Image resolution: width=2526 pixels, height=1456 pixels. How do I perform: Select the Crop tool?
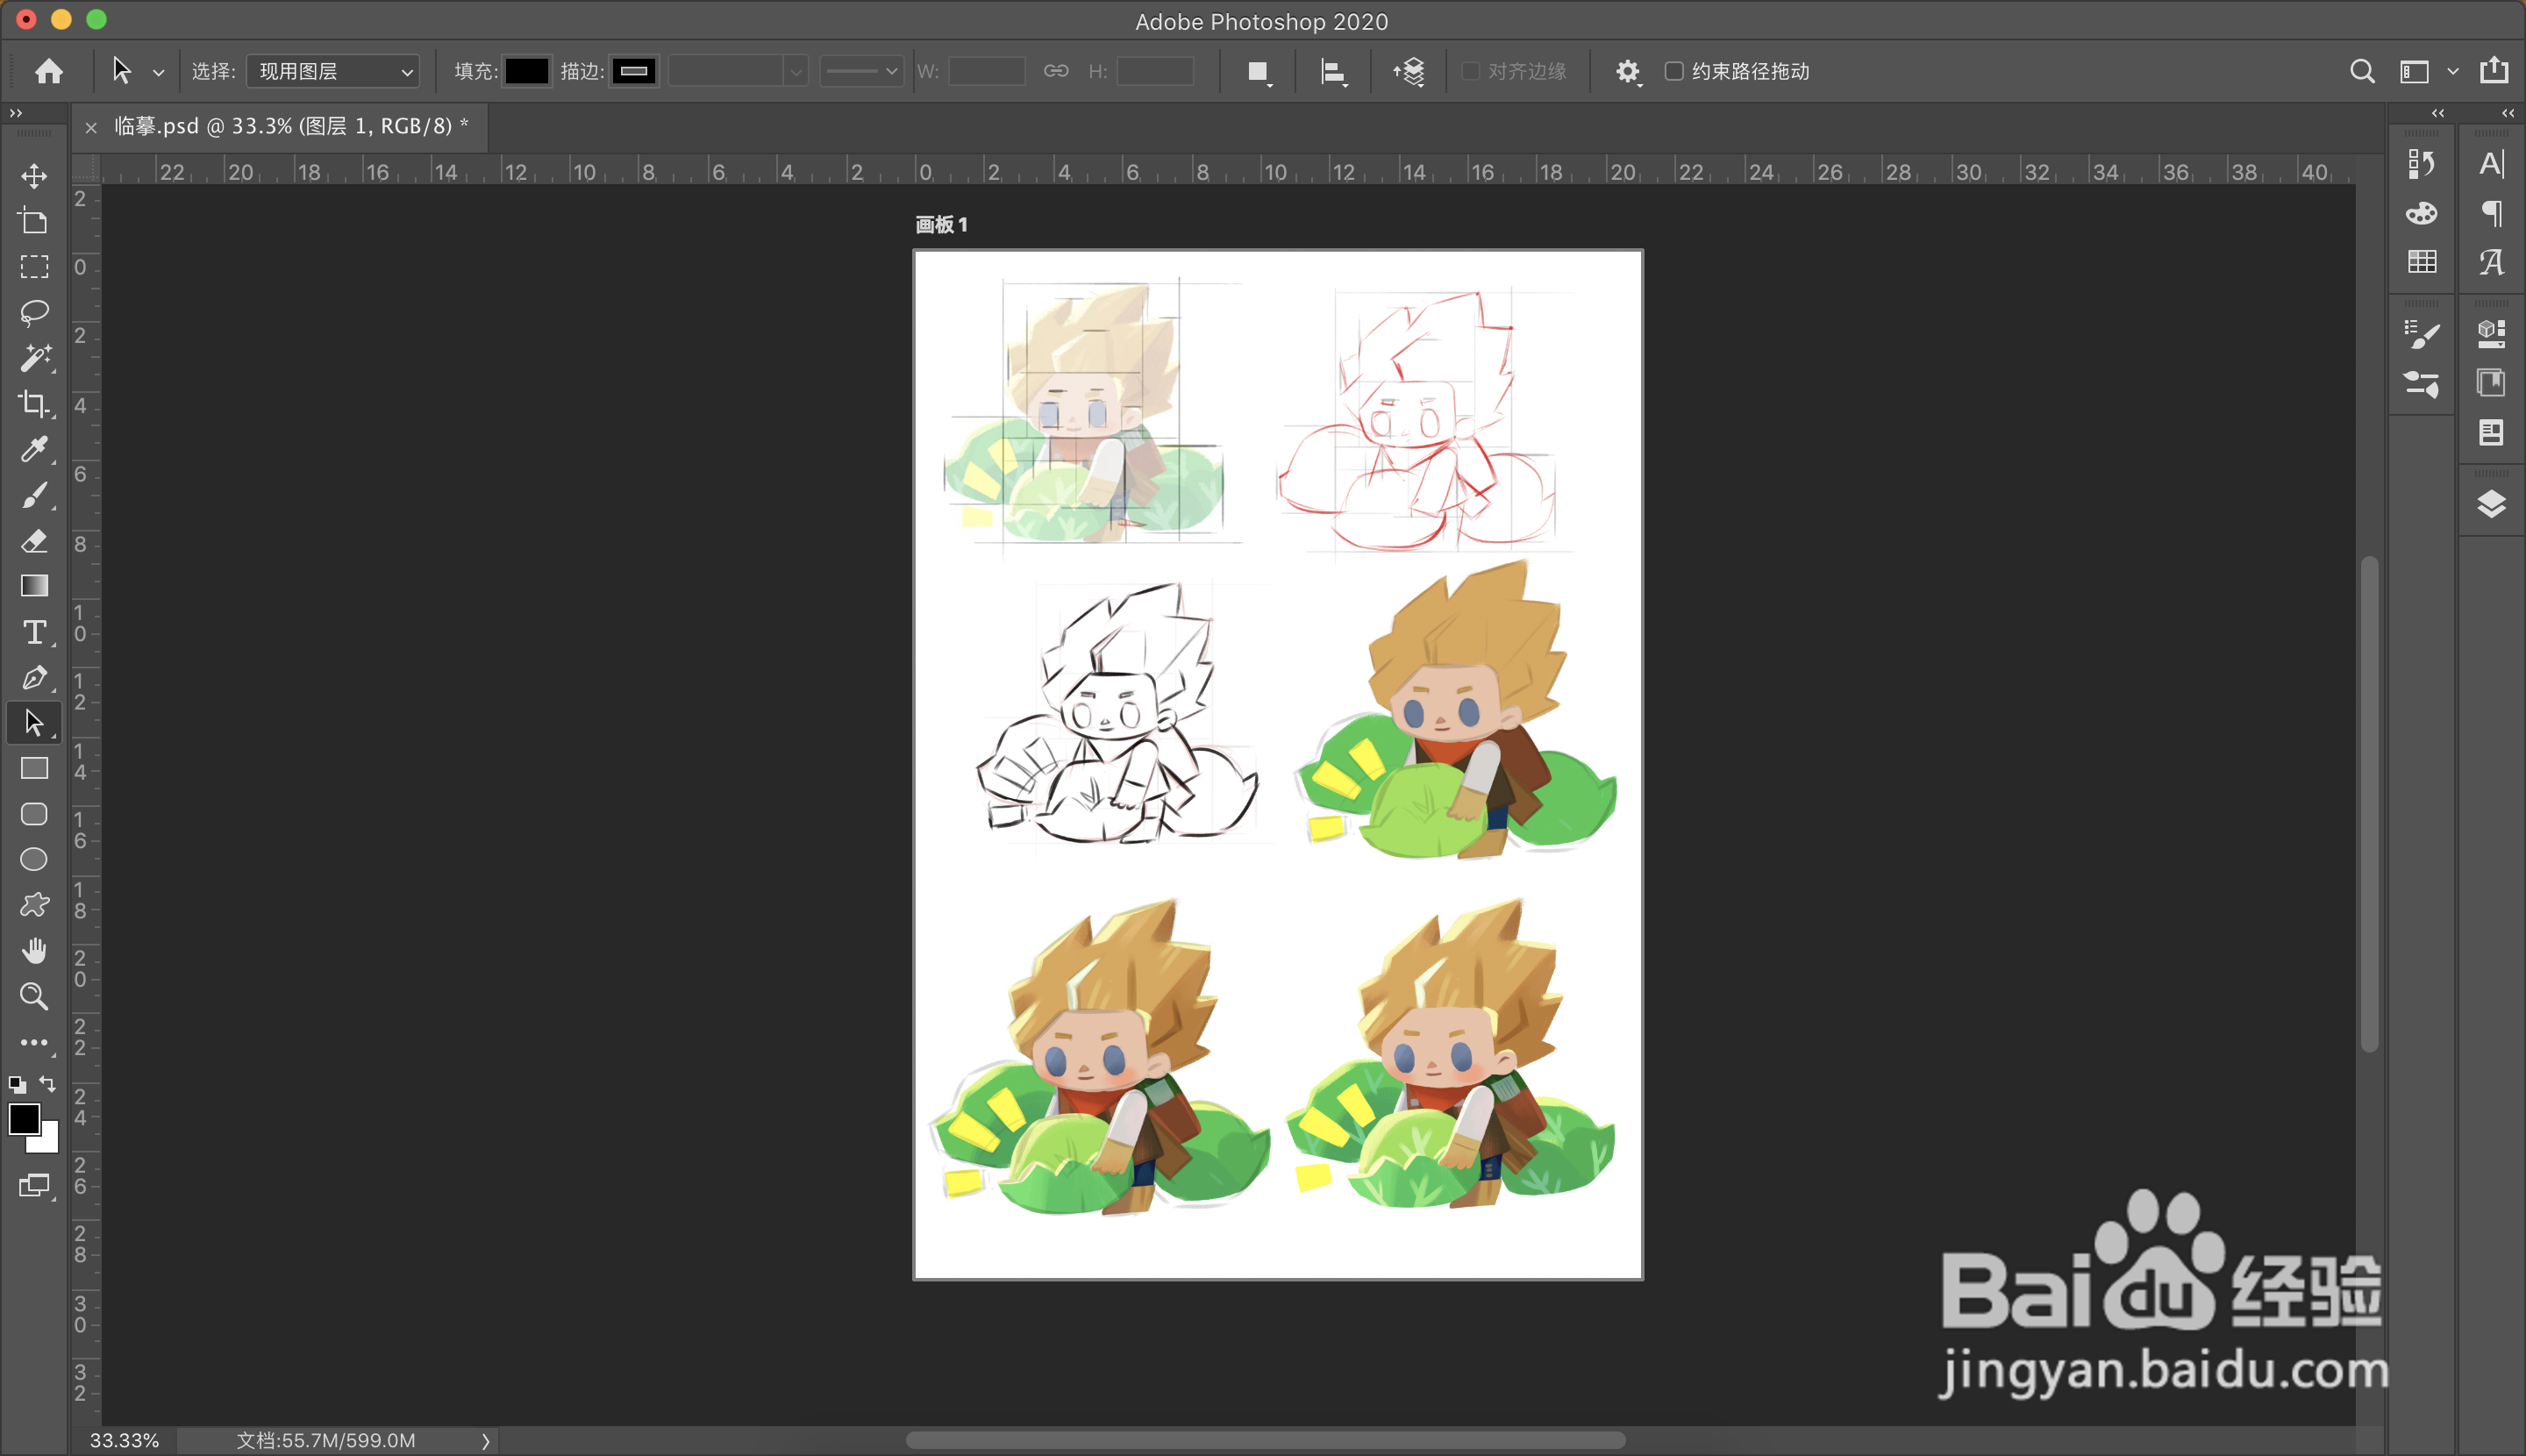(x=34, y=404)
